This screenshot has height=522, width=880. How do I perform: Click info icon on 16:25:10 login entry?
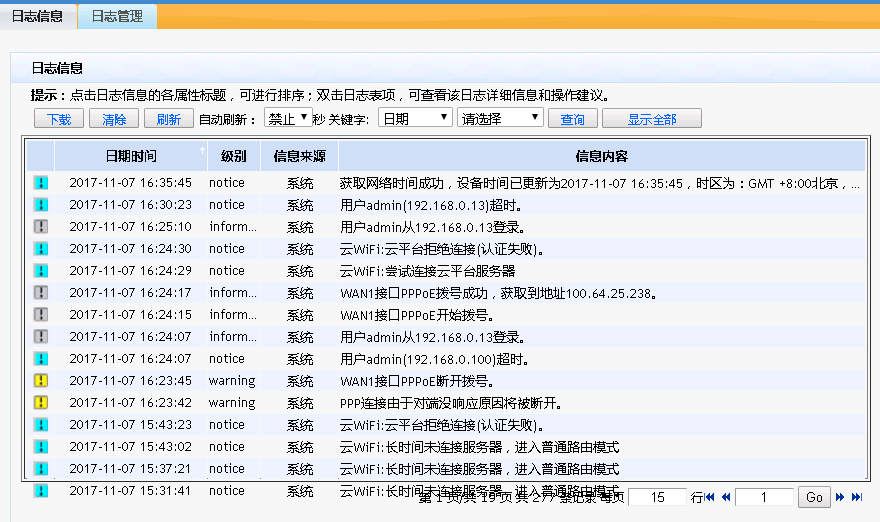click(41, 227)
